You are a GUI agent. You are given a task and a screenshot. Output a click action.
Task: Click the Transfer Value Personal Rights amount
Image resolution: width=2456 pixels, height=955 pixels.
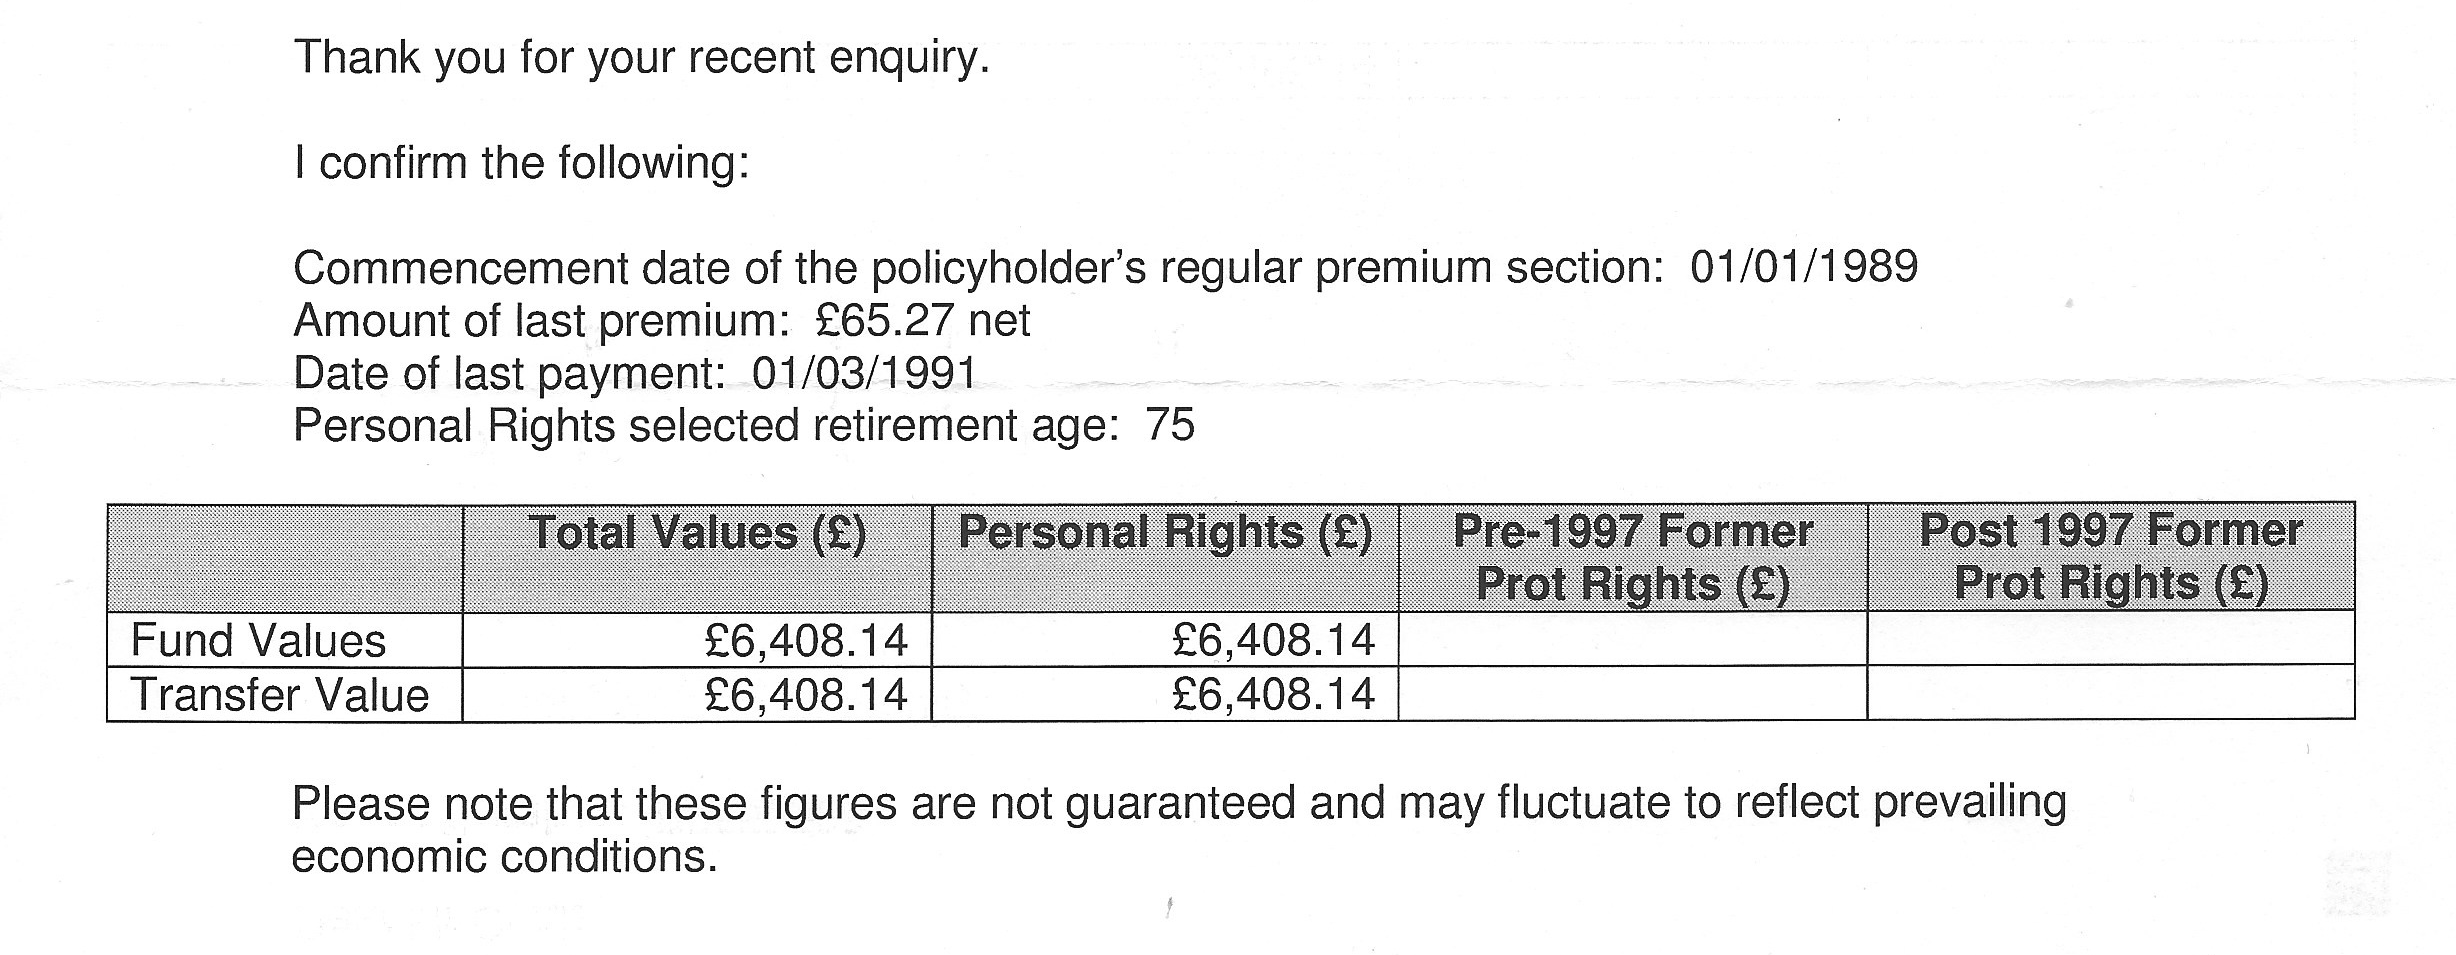coord(1273,694)
